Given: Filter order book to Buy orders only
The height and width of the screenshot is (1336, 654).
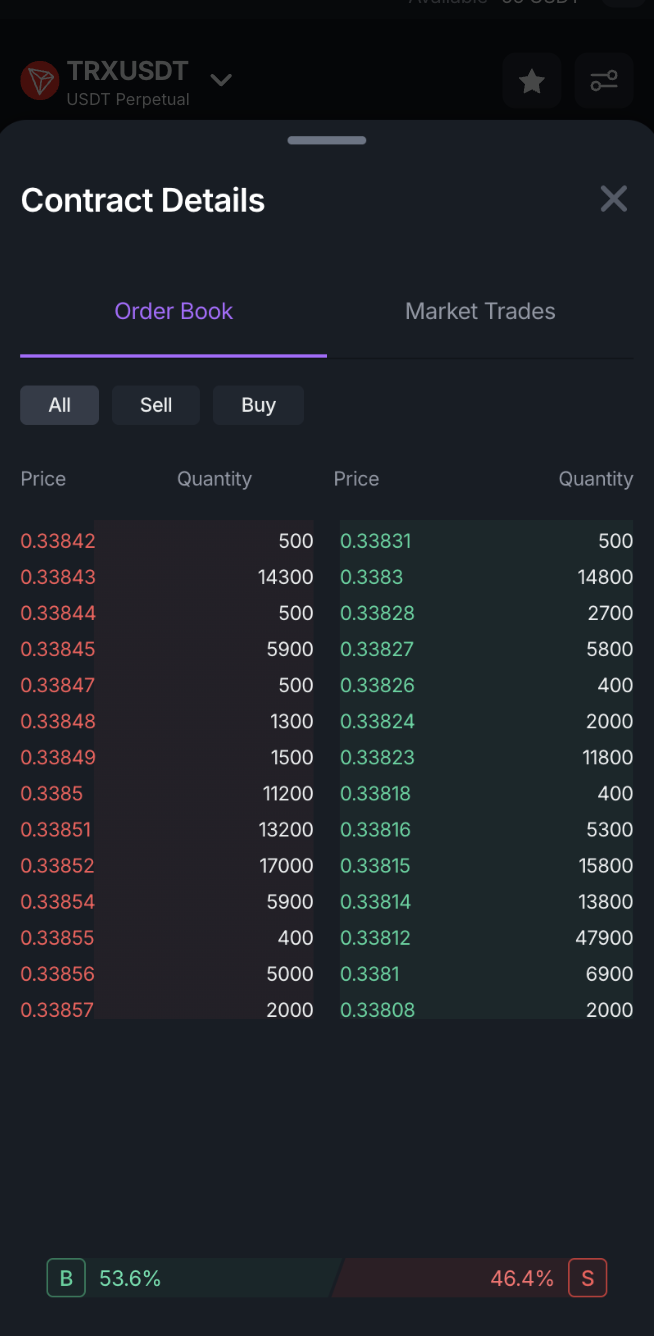Looking at the screenshot, I should point(258,405).
